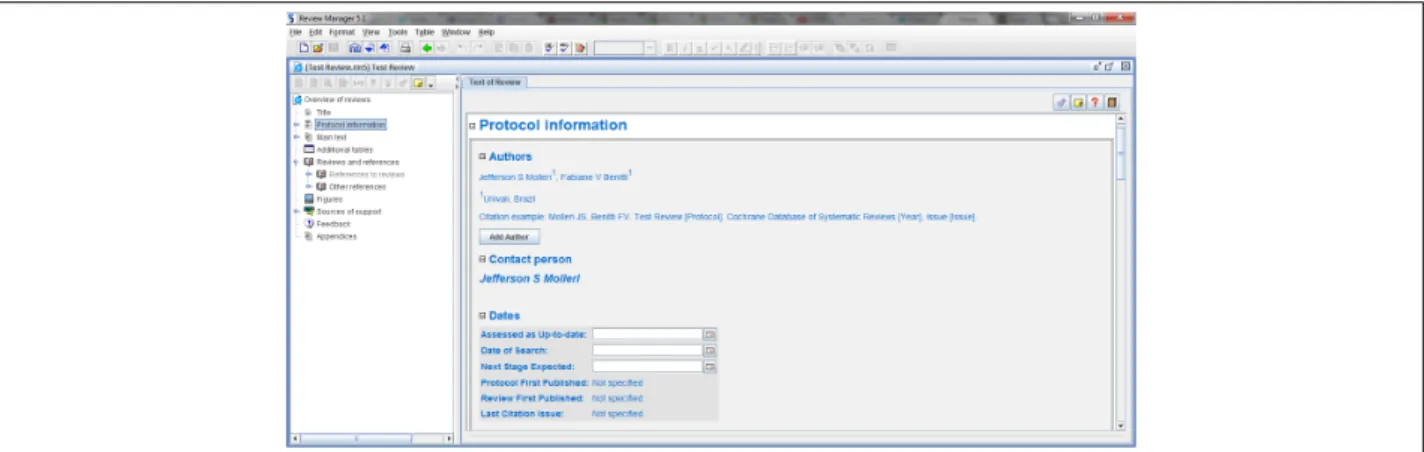
Task: Collapse the Protocol information heading
Action: pos(473,126)
